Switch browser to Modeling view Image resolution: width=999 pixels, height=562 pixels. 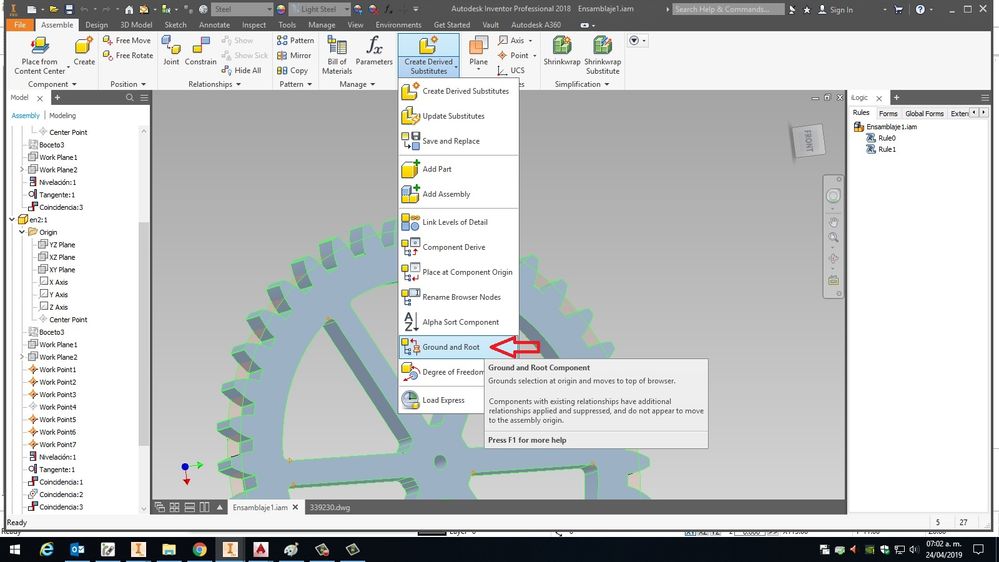[62, 115]
